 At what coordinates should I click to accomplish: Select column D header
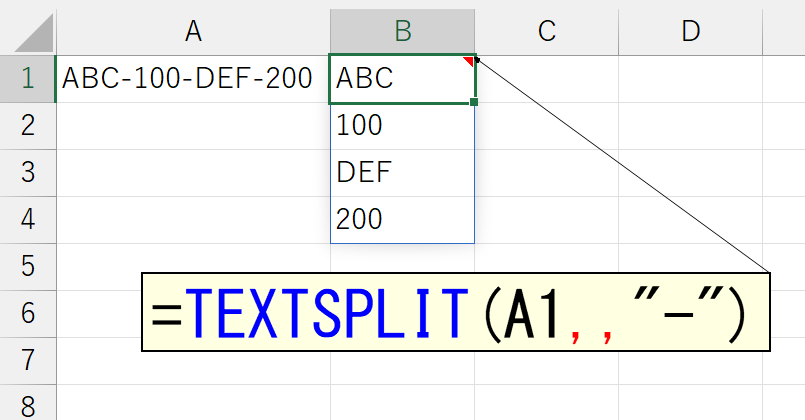point(691,31)
